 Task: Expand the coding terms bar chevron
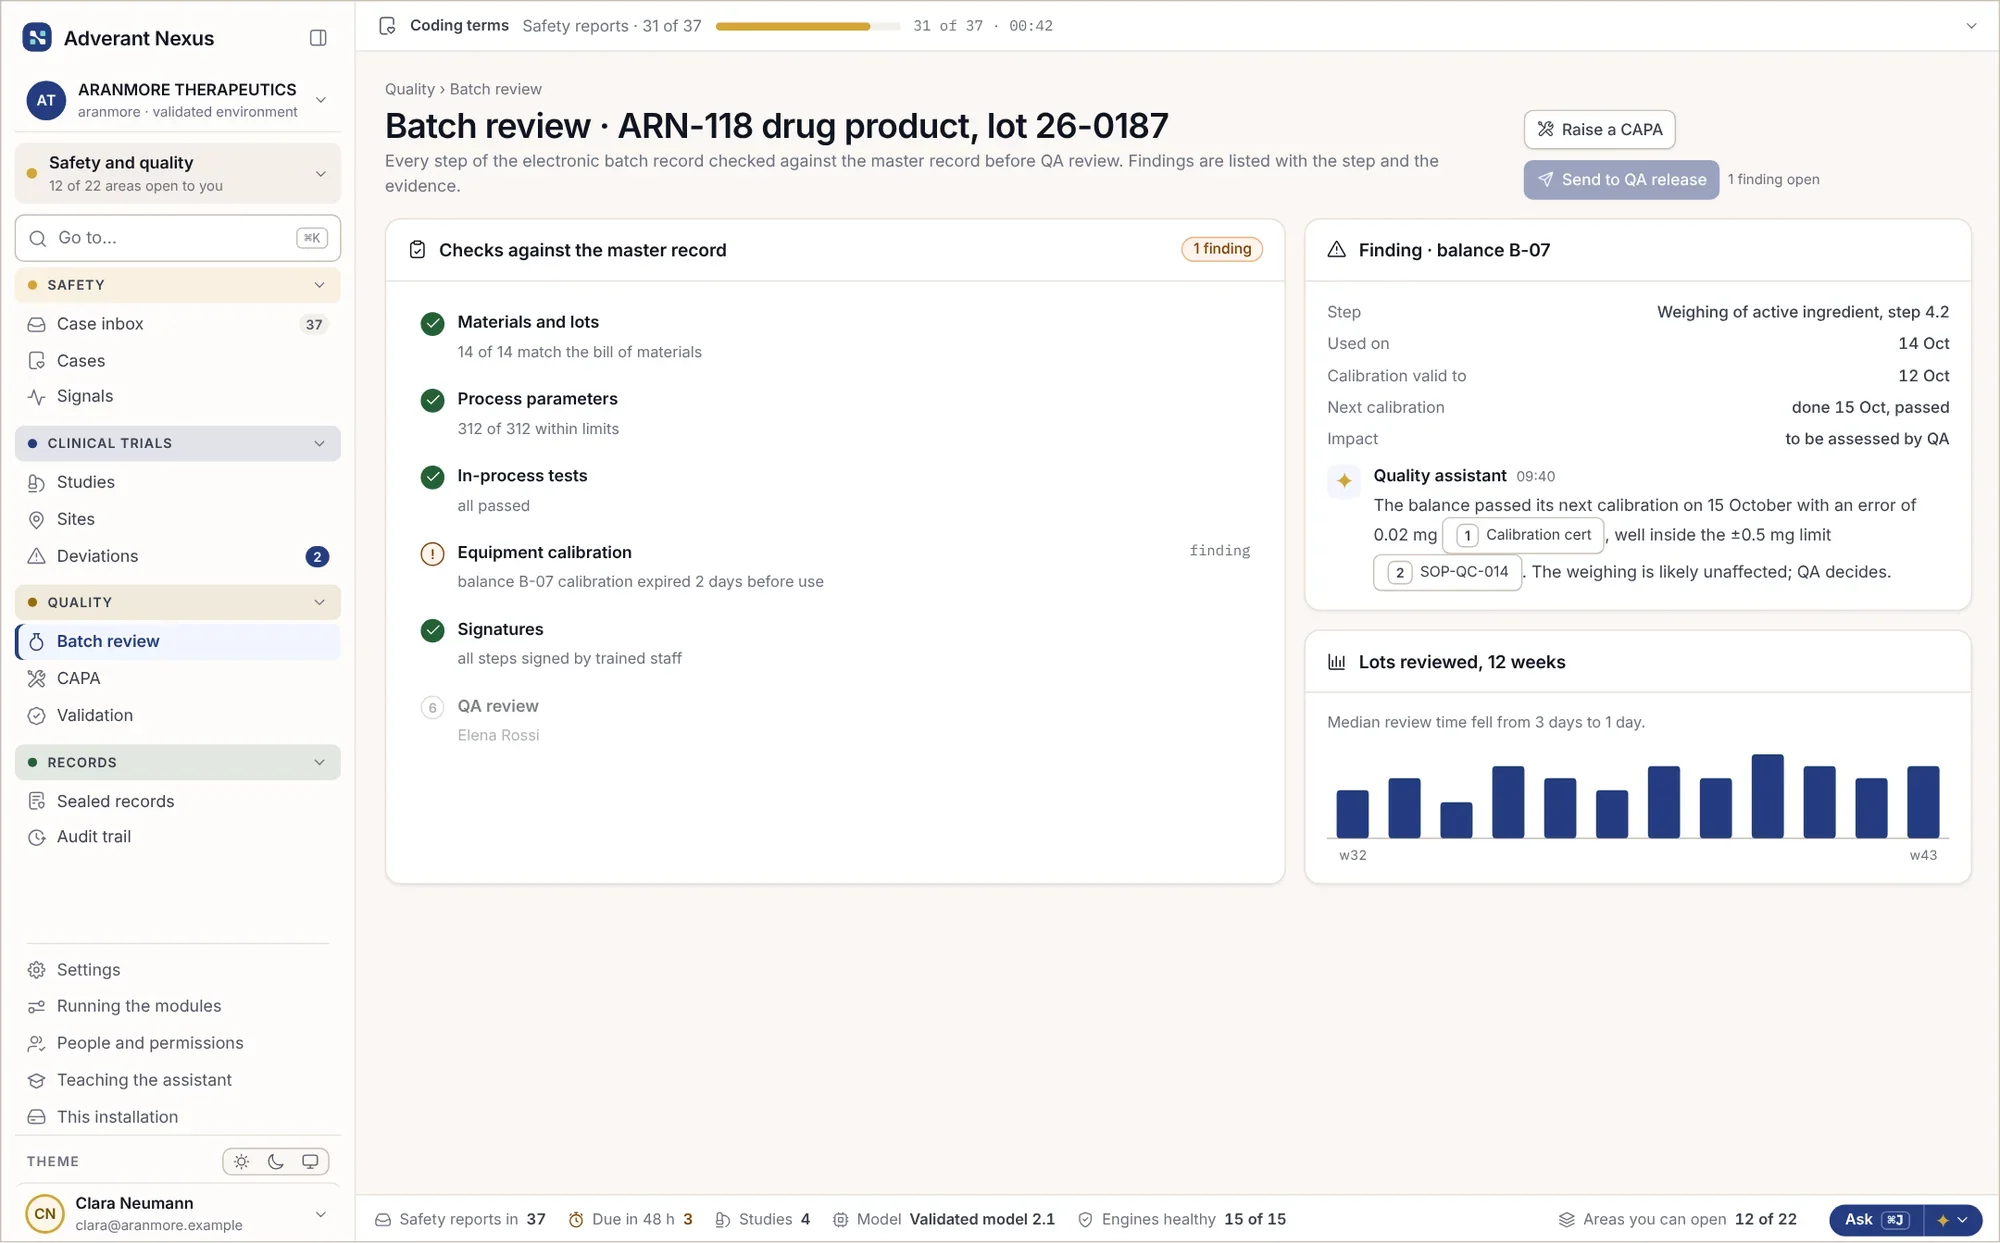(1971, 26)
